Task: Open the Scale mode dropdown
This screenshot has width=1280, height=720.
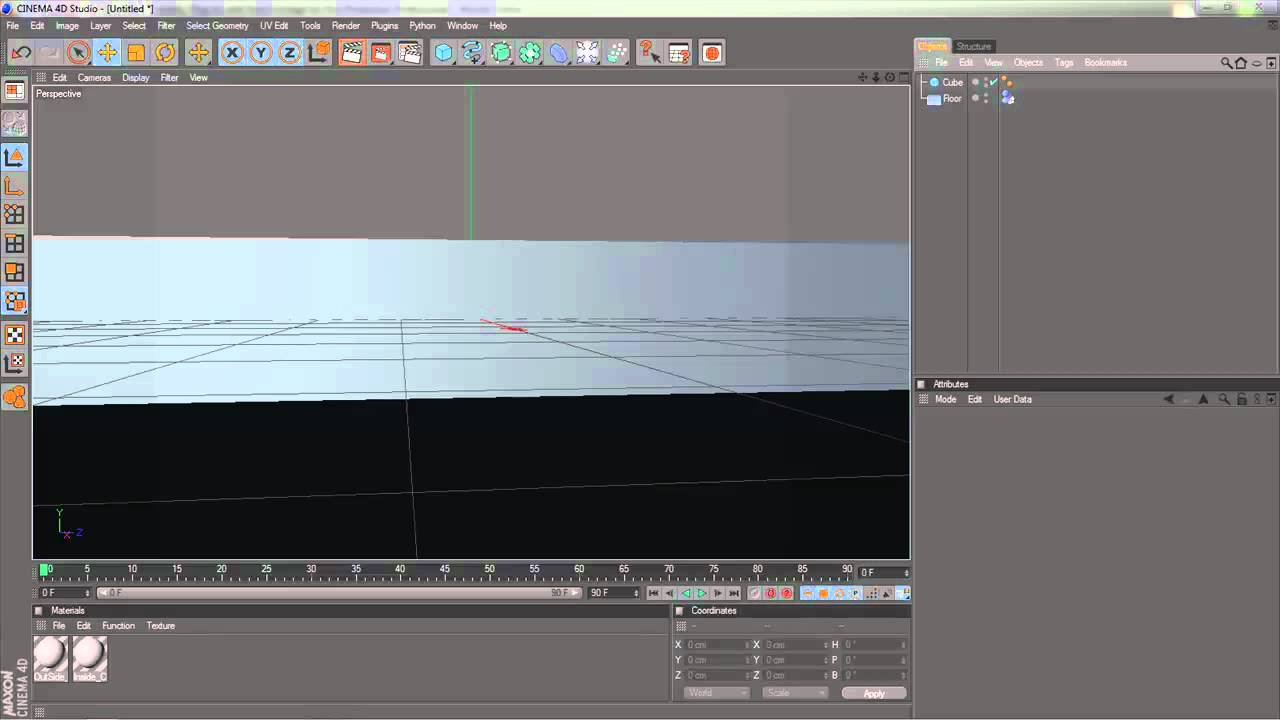Action: coord(793,693)
